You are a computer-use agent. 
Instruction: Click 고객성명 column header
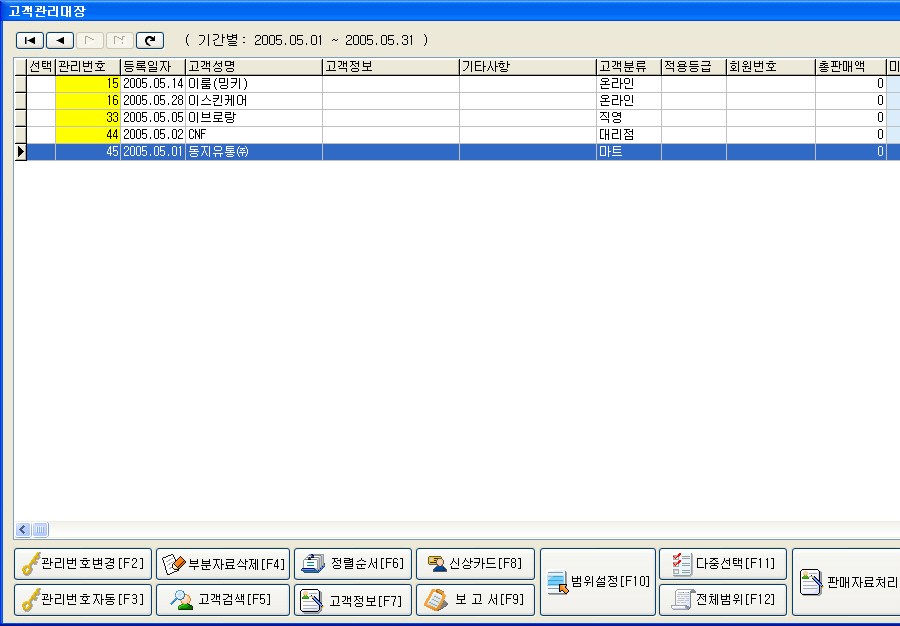(254, 67)
